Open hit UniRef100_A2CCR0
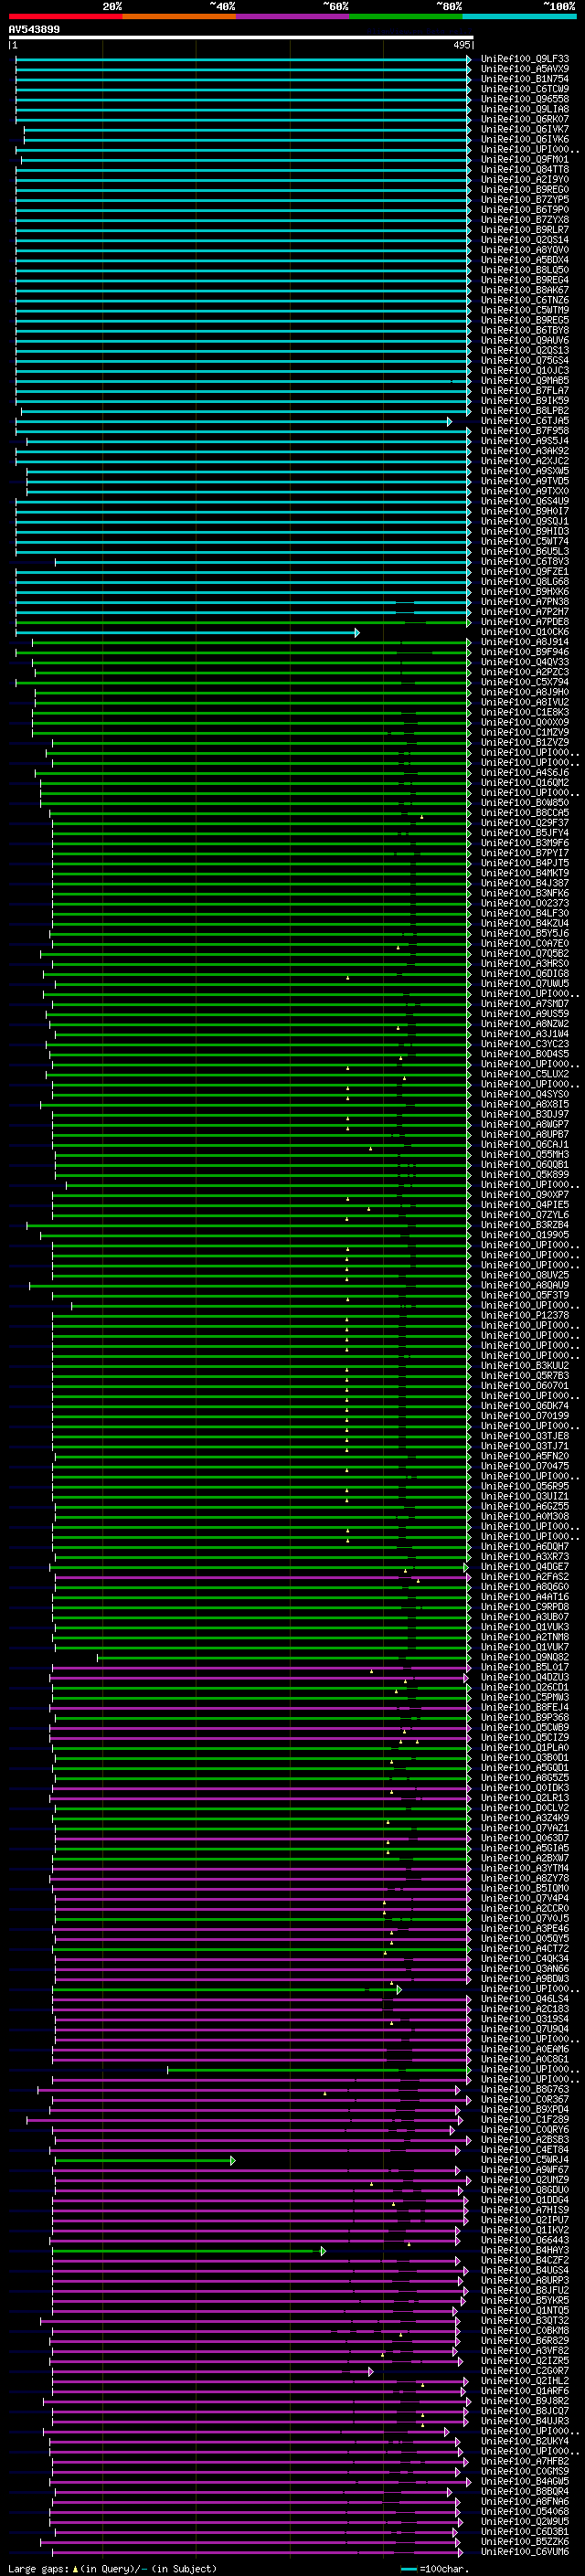The height and width of the screenshot is (2576, 585). click(x=525, y=1908)
